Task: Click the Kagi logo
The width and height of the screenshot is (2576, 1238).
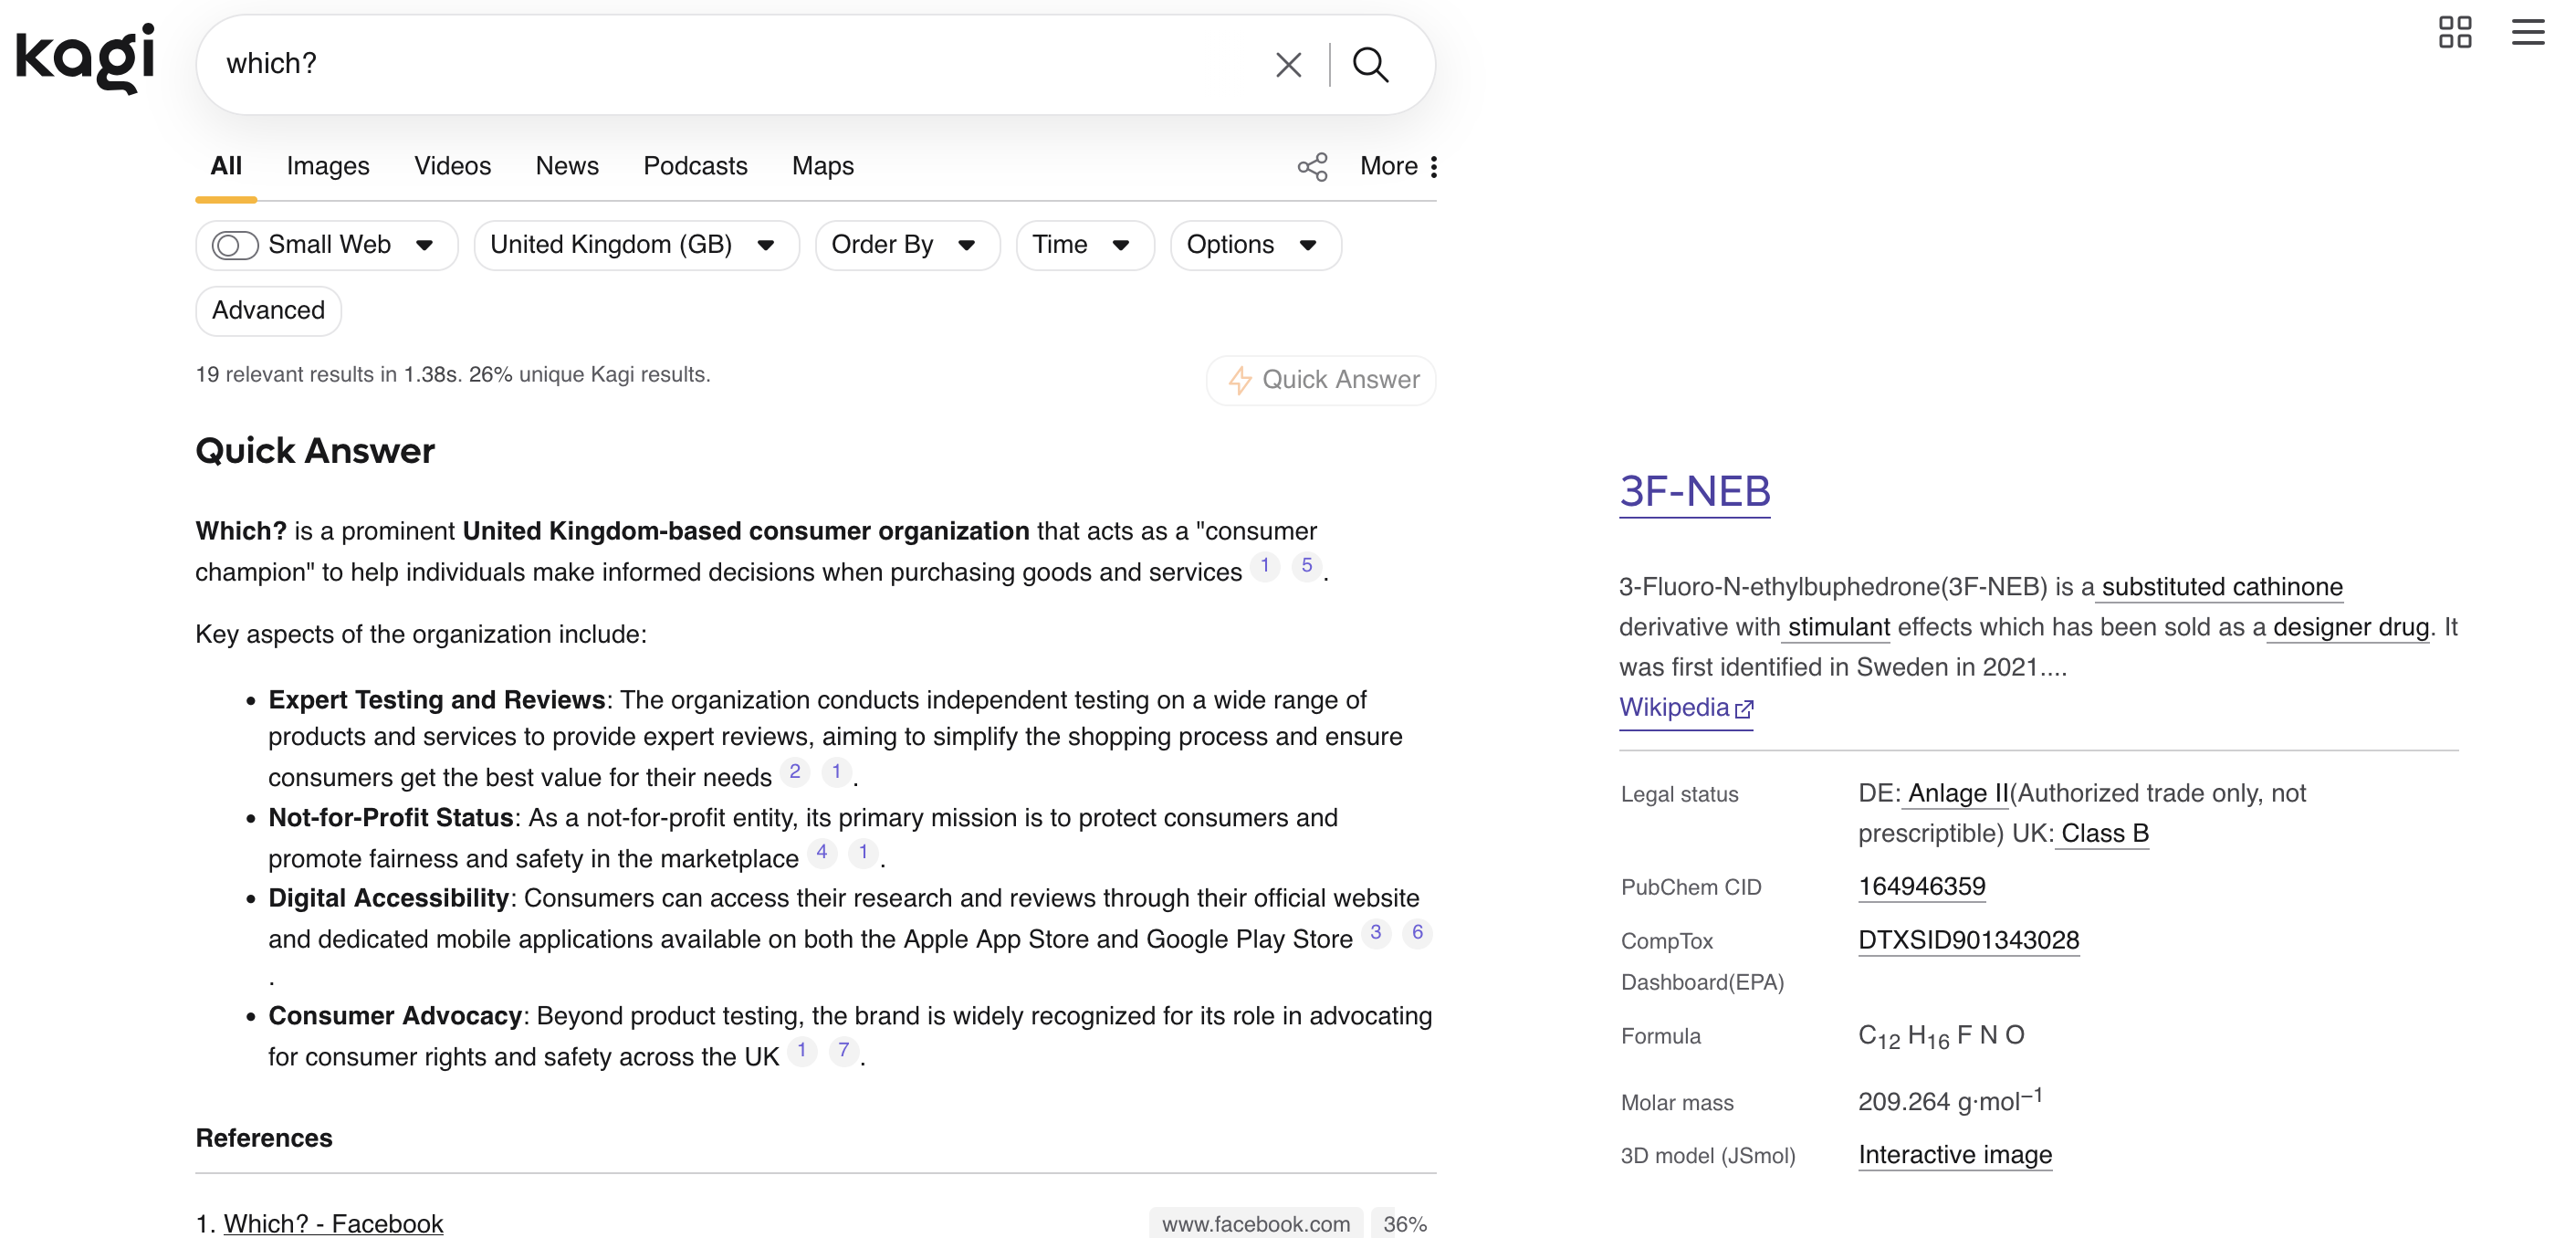Action: click(x=85, y=58)
